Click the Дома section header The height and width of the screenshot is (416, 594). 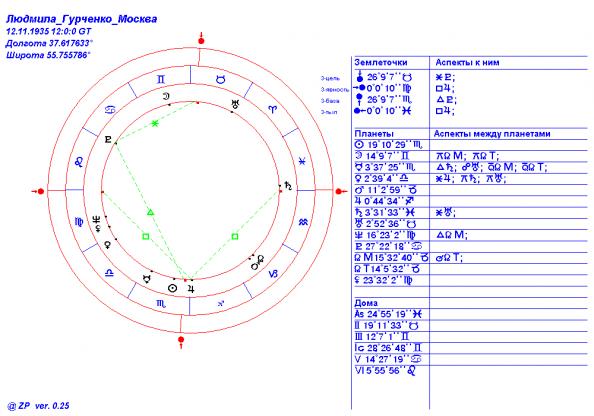click(366, 303)
